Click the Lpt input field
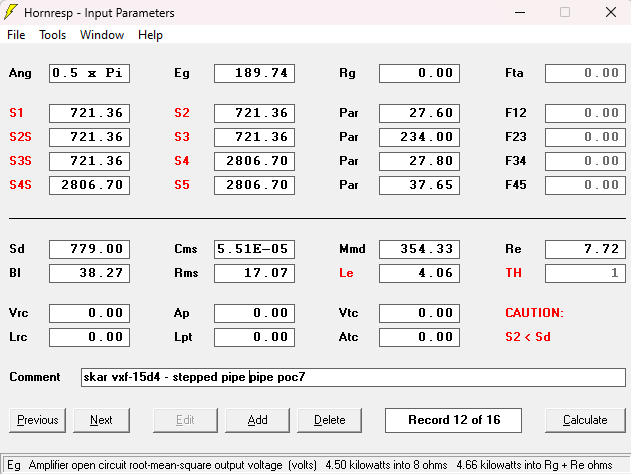The height and width of the screenshot is (474, 631). coord(254,337)
